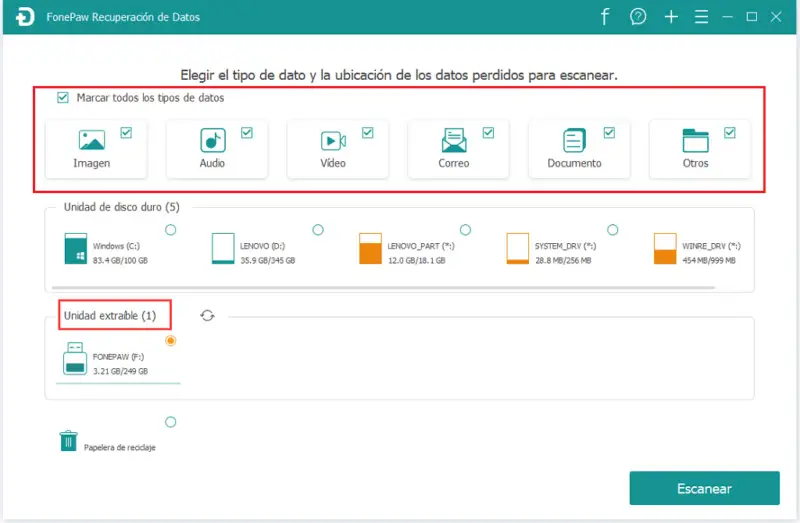Click the FonePaw logo icon in title bar

click(x=24, y=17)
